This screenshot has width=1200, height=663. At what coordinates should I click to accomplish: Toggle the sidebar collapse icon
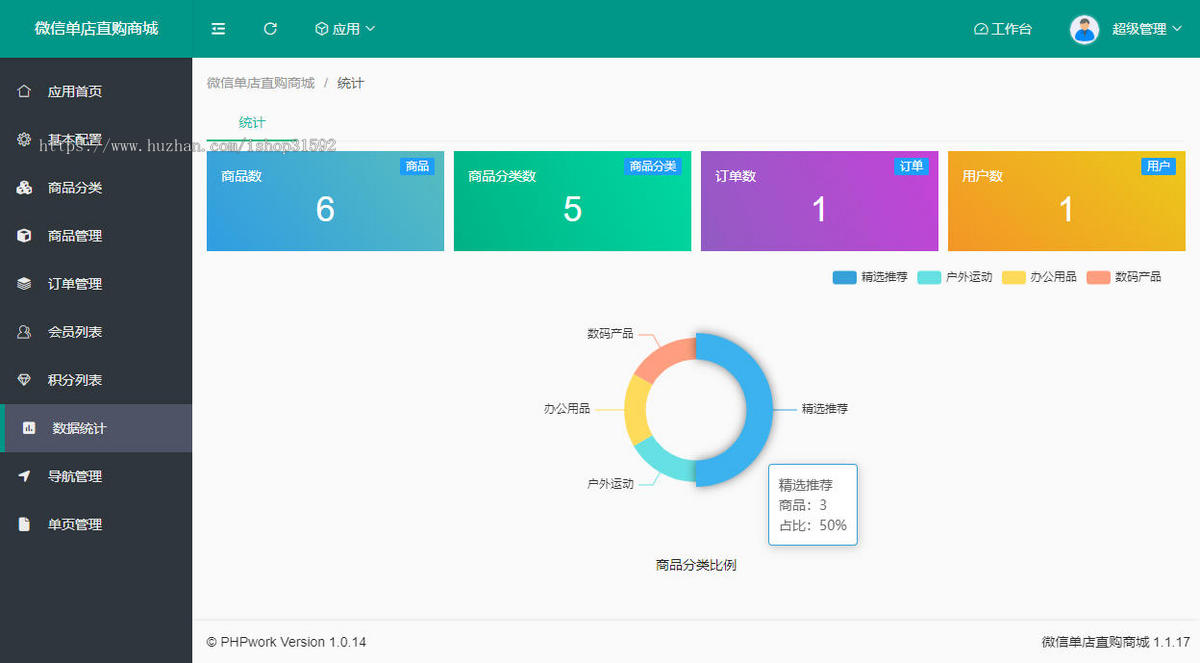218,28
